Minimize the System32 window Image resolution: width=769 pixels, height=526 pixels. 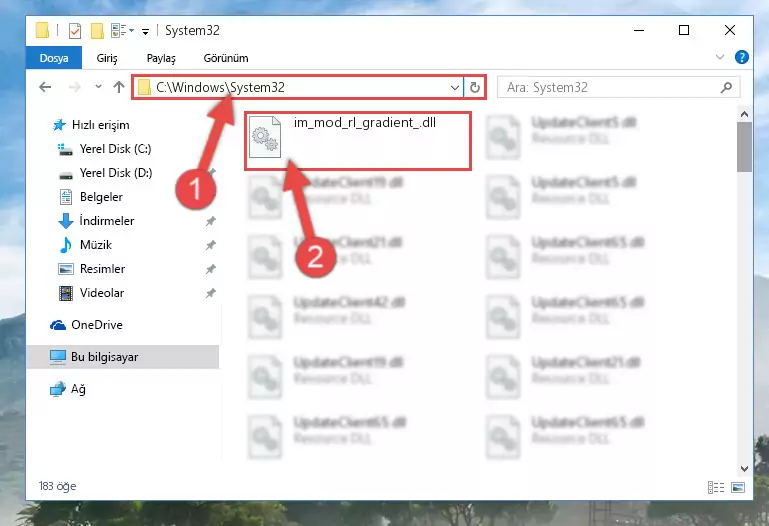[639, 30]
